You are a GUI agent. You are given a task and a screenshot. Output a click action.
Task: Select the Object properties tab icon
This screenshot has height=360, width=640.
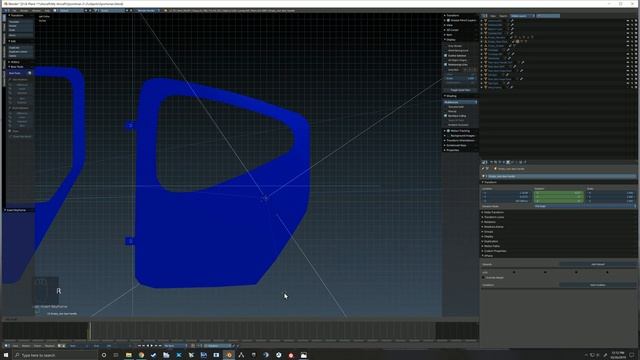(x=508, y=162)
